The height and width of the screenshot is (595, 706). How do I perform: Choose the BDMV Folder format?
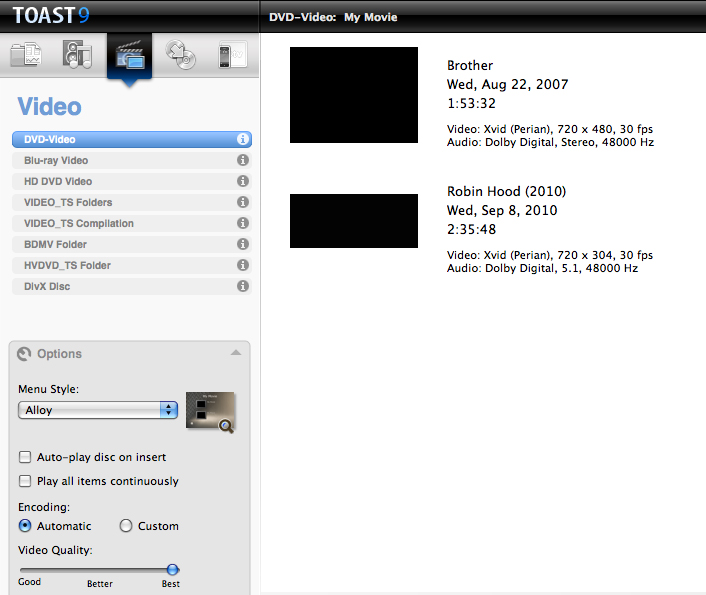[x=131, y=244]
